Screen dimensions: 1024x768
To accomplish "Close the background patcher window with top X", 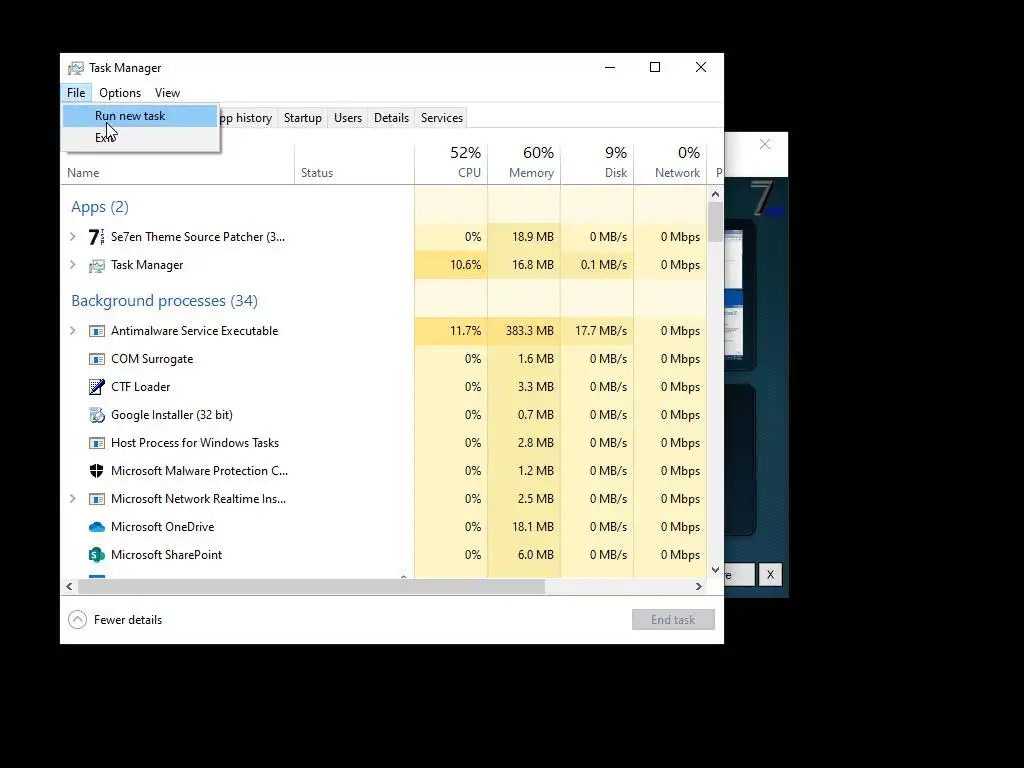I will (x=765, y=144).
